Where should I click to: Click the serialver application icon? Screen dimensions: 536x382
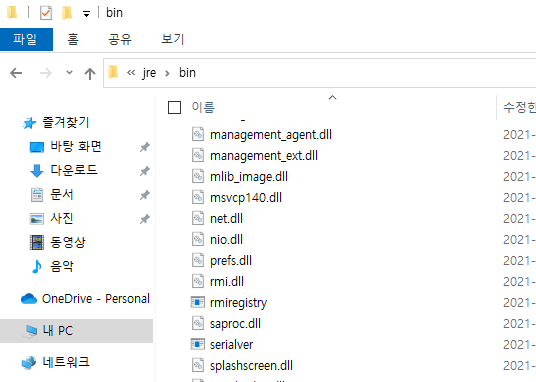tap(198, 344)
